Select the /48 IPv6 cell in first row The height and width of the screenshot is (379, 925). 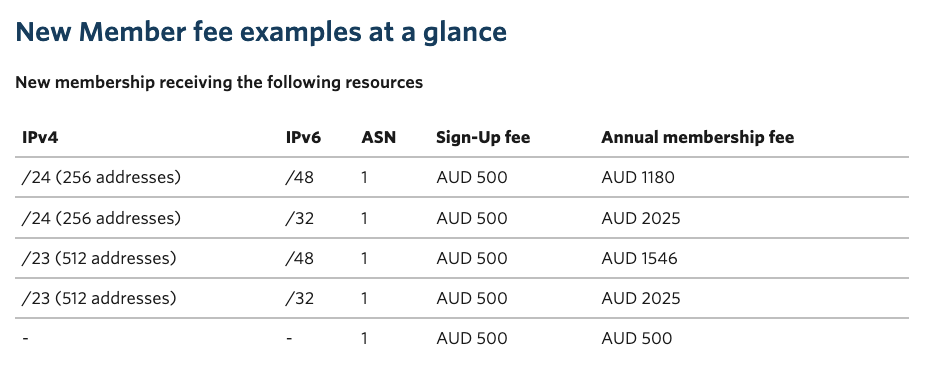(x=300, y=177)
